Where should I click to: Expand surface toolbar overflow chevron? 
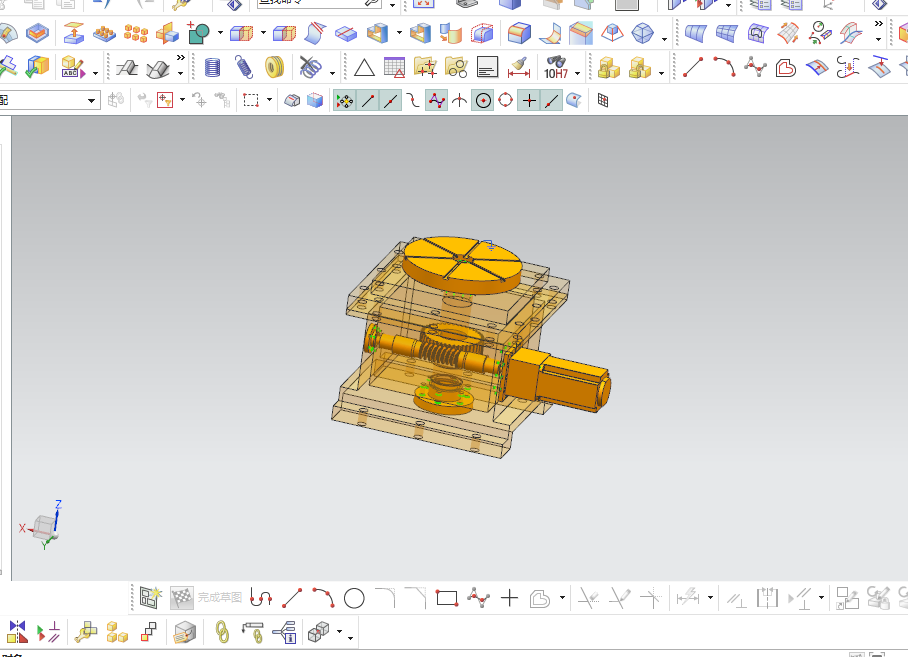[878, 24]
